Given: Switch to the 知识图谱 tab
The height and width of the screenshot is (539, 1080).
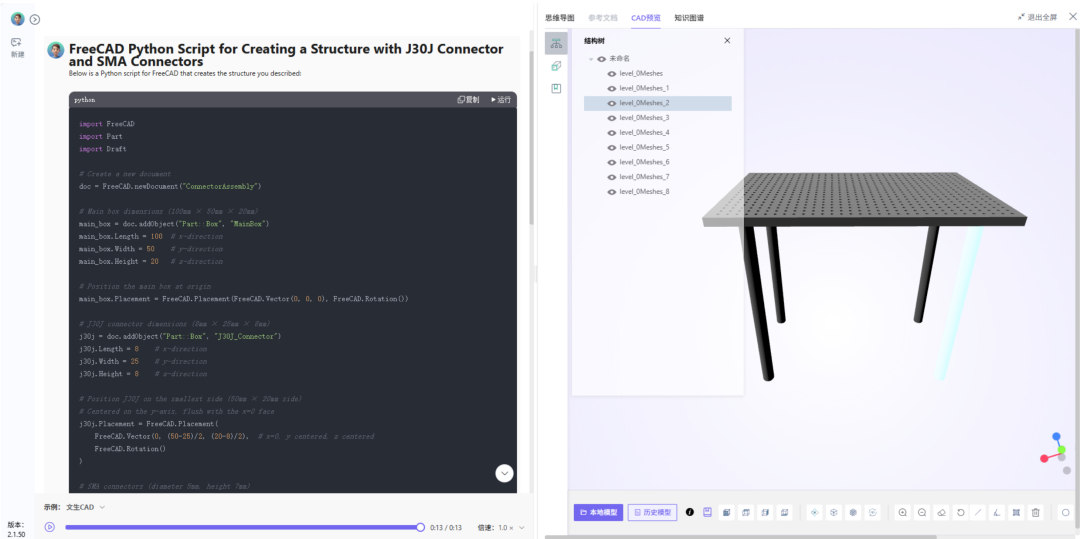Looking at the screenshot, I should [689, 18].
